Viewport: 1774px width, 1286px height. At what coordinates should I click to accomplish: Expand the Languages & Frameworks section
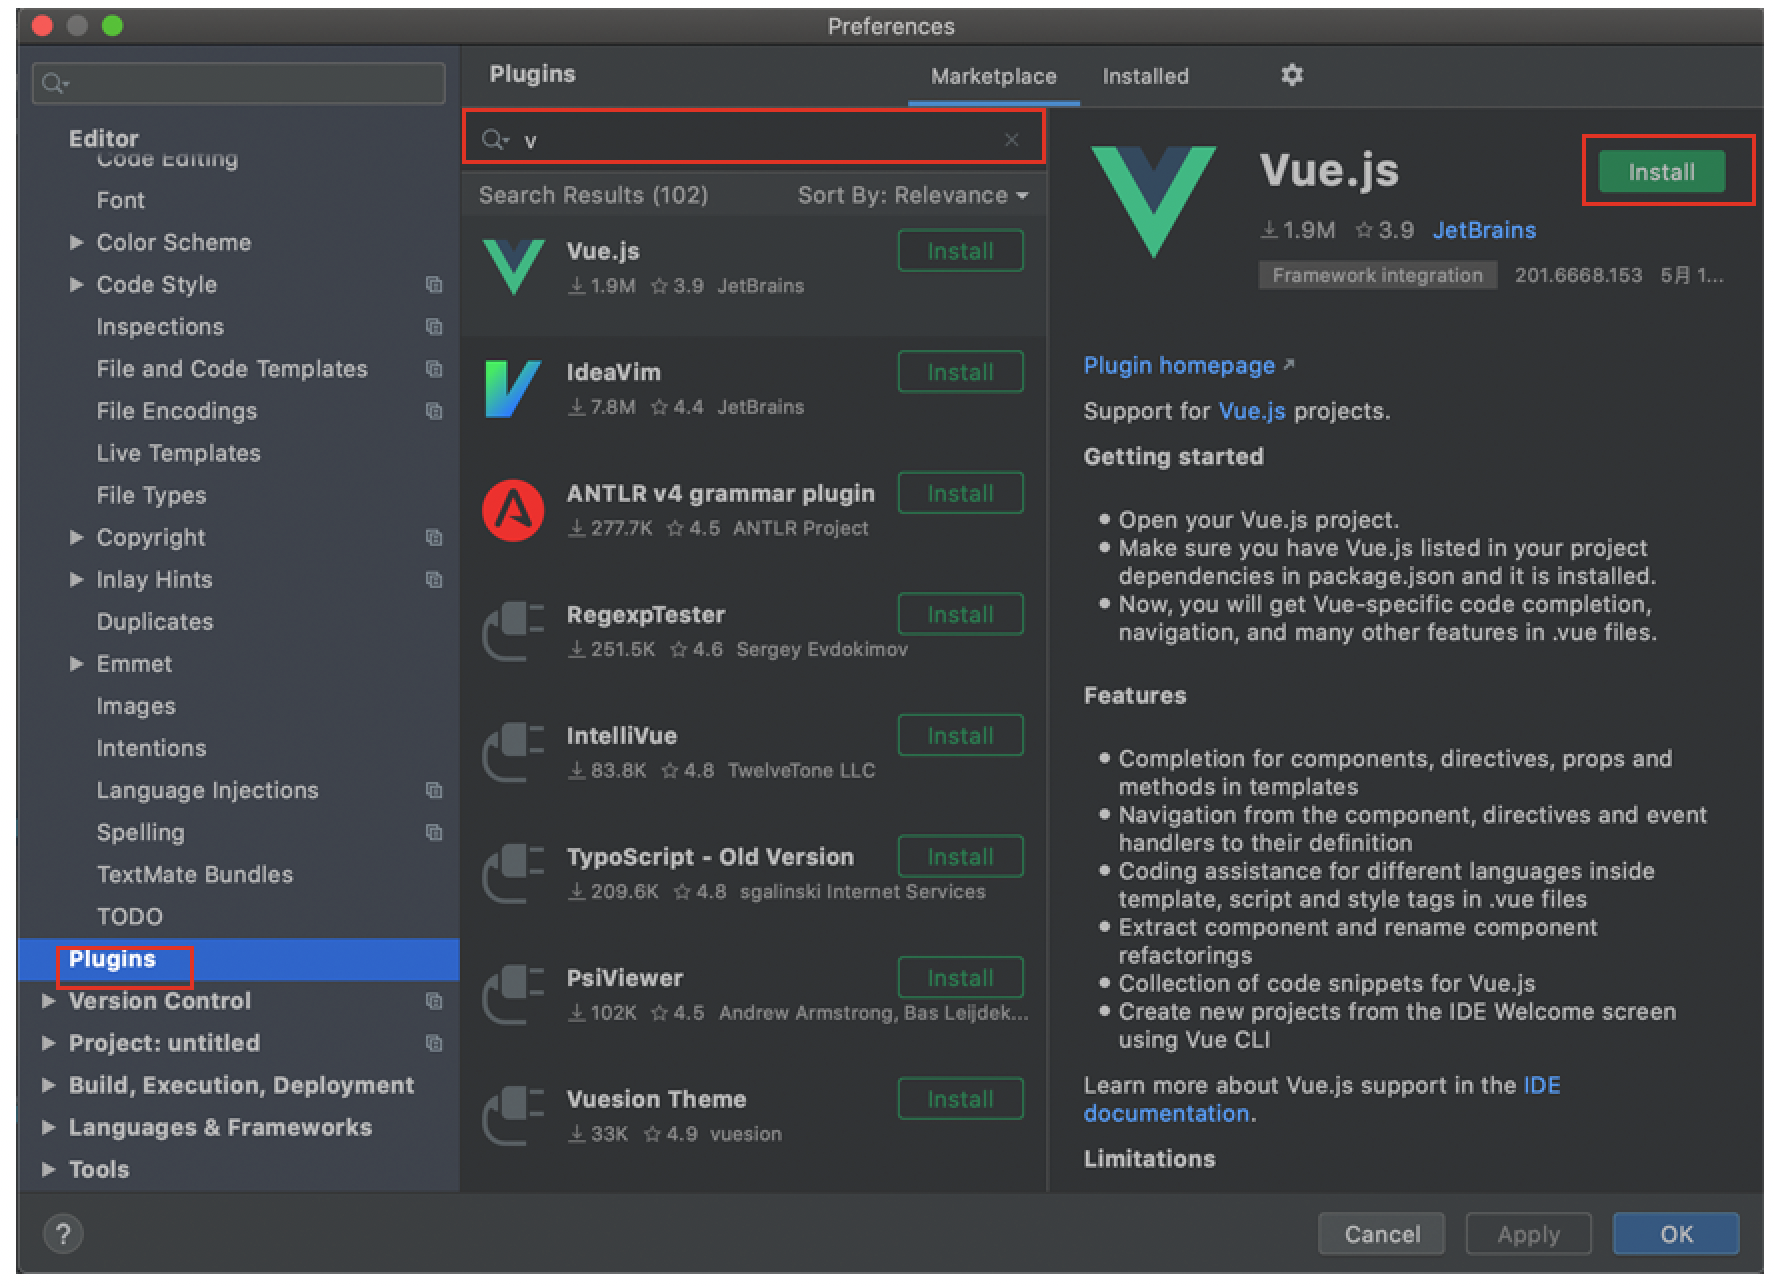[48, 1126]
